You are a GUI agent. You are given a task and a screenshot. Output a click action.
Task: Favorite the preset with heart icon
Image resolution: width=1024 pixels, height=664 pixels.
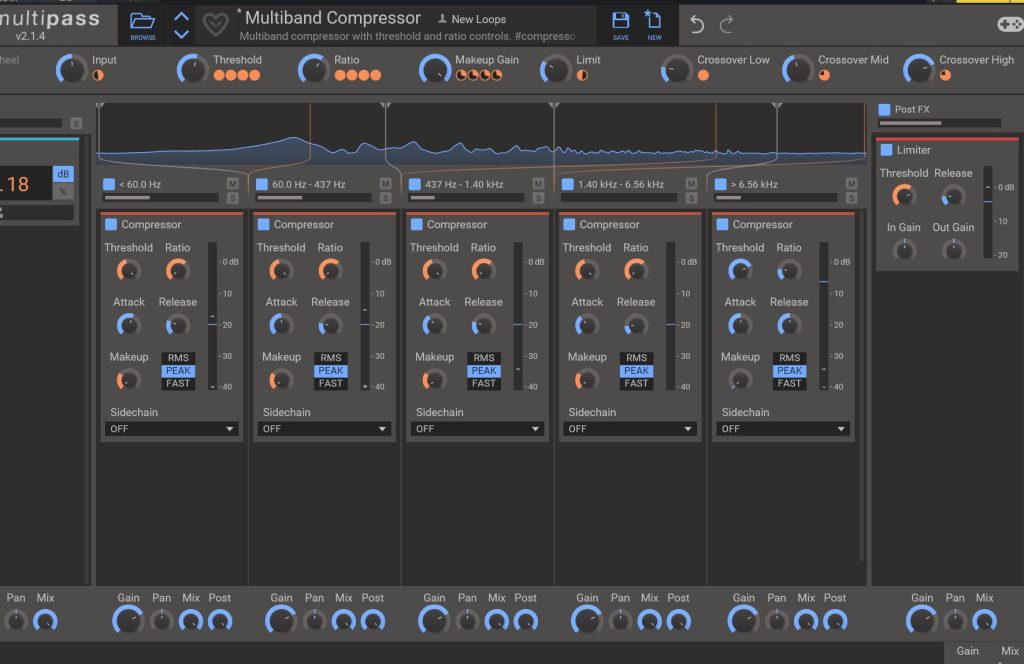(x=215, y=25)
